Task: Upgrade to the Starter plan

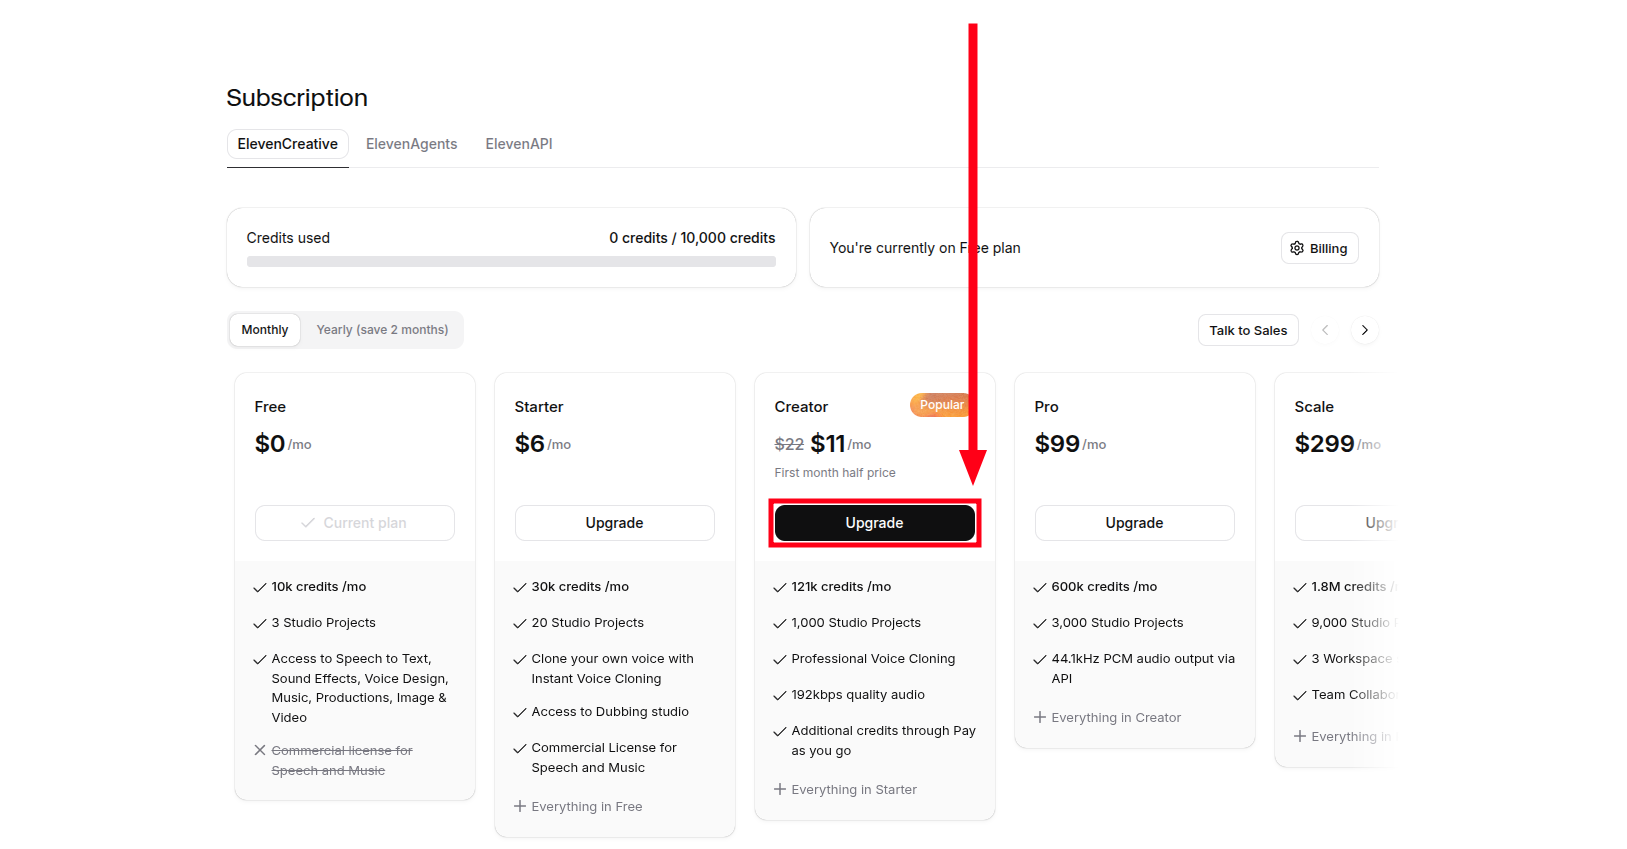Action: 615,523
